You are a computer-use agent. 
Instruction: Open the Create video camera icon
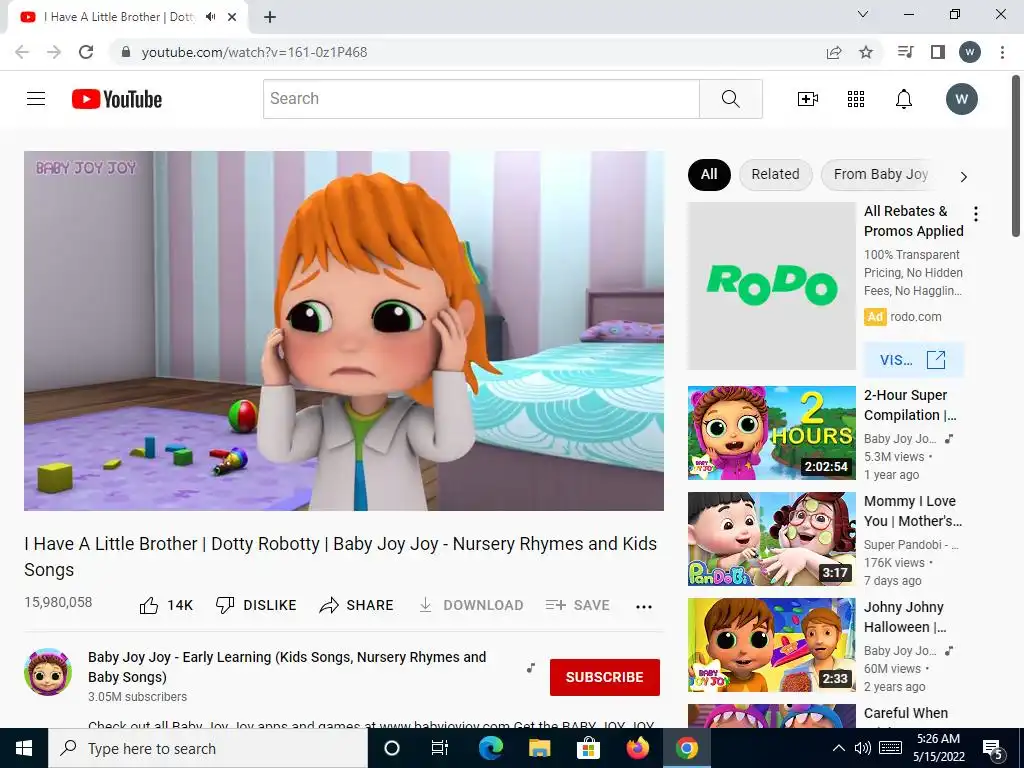tap(808, 99)
